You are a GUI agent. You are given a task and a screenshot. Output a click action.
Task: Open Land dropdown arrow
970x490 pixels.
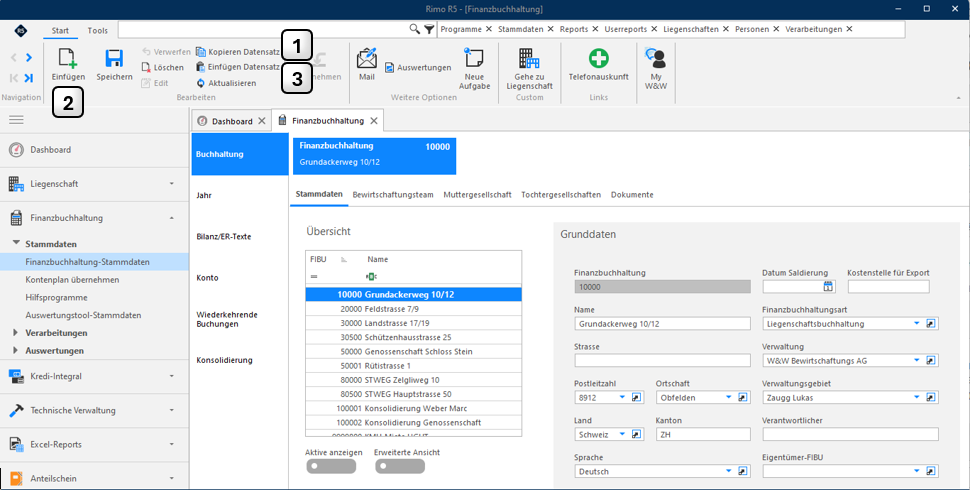(622, 434)
